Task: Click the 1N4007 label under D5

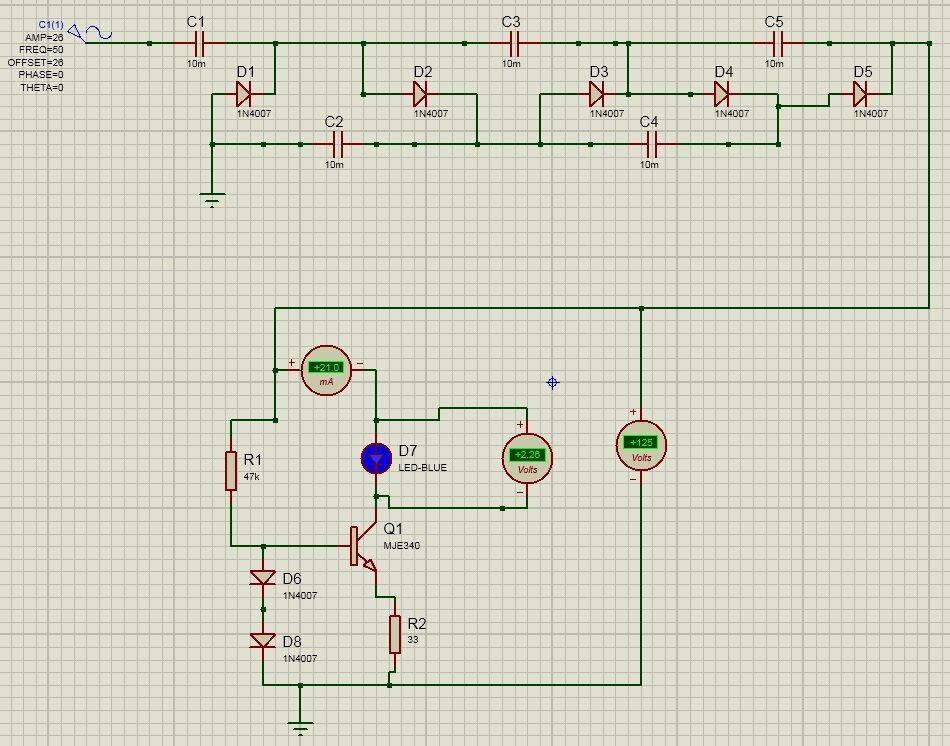Action: point(871,113)
